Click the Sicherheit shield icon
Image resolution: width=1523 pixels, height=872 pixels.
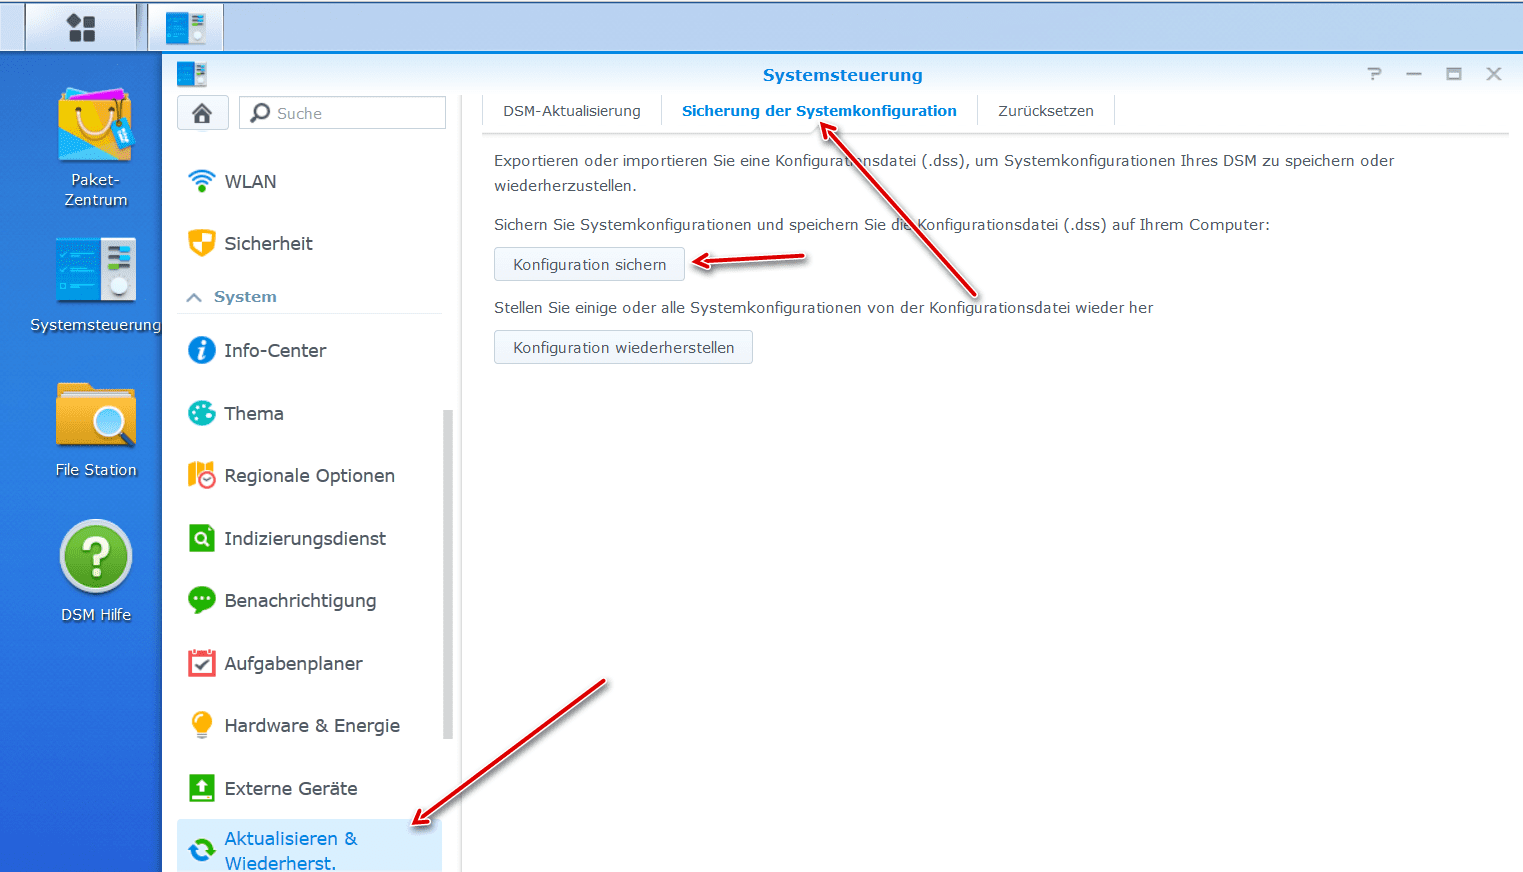[202, 243]
